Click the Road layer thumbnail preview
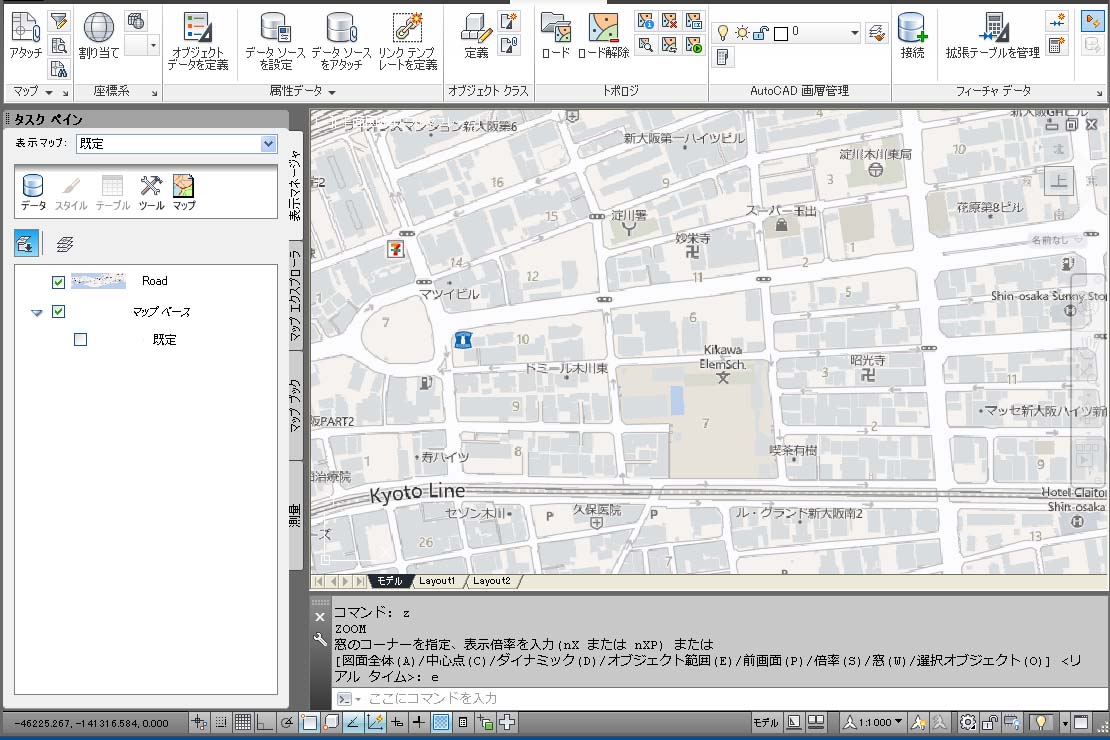1110x740 pixels. 98,281
